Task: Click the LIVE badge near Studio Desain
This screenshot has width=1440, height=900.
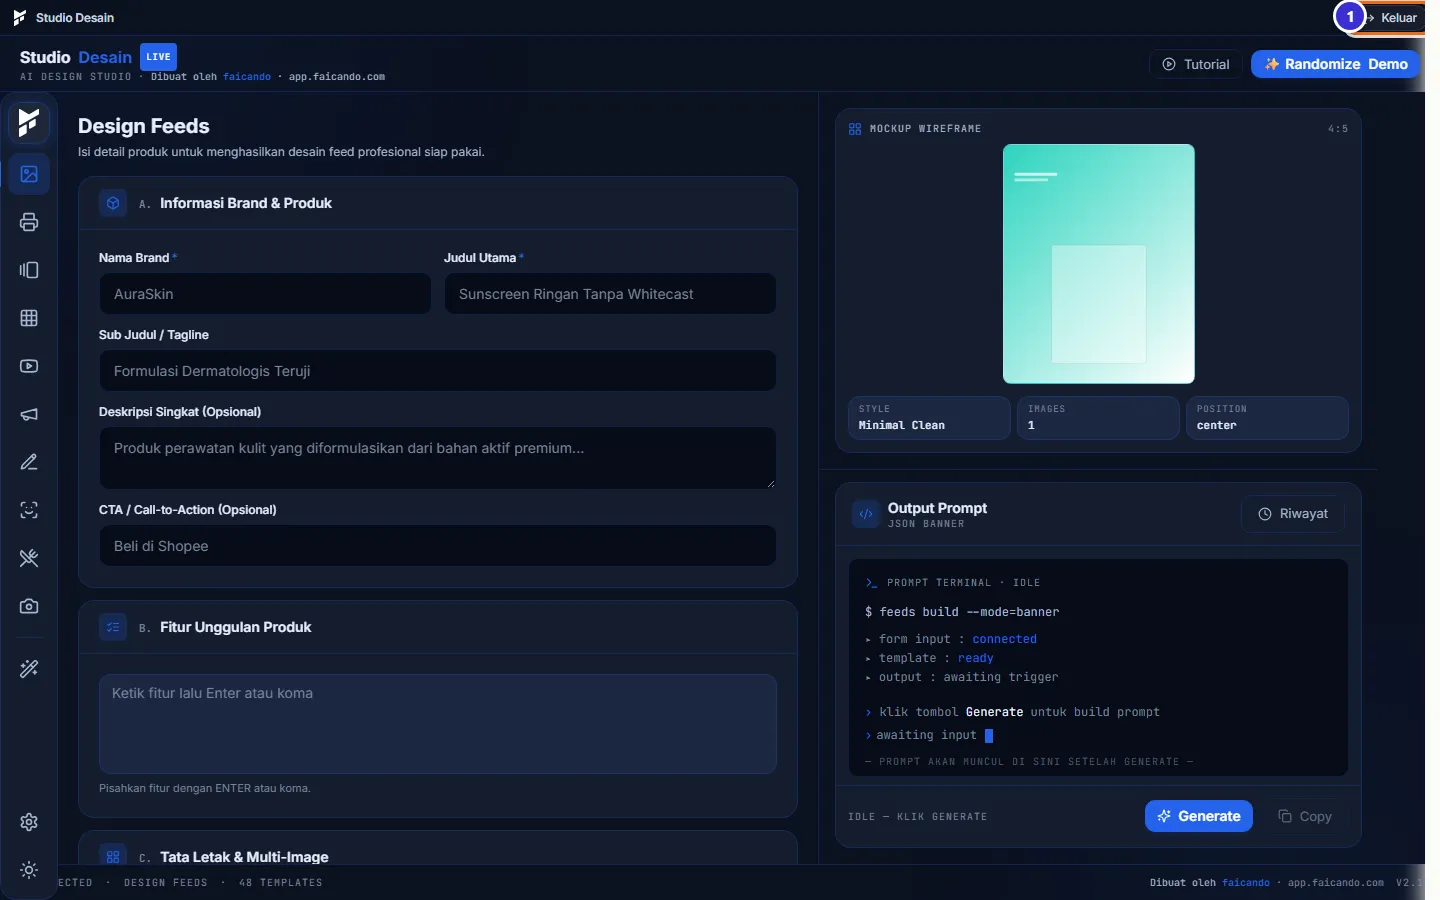Action: (158, 57)
